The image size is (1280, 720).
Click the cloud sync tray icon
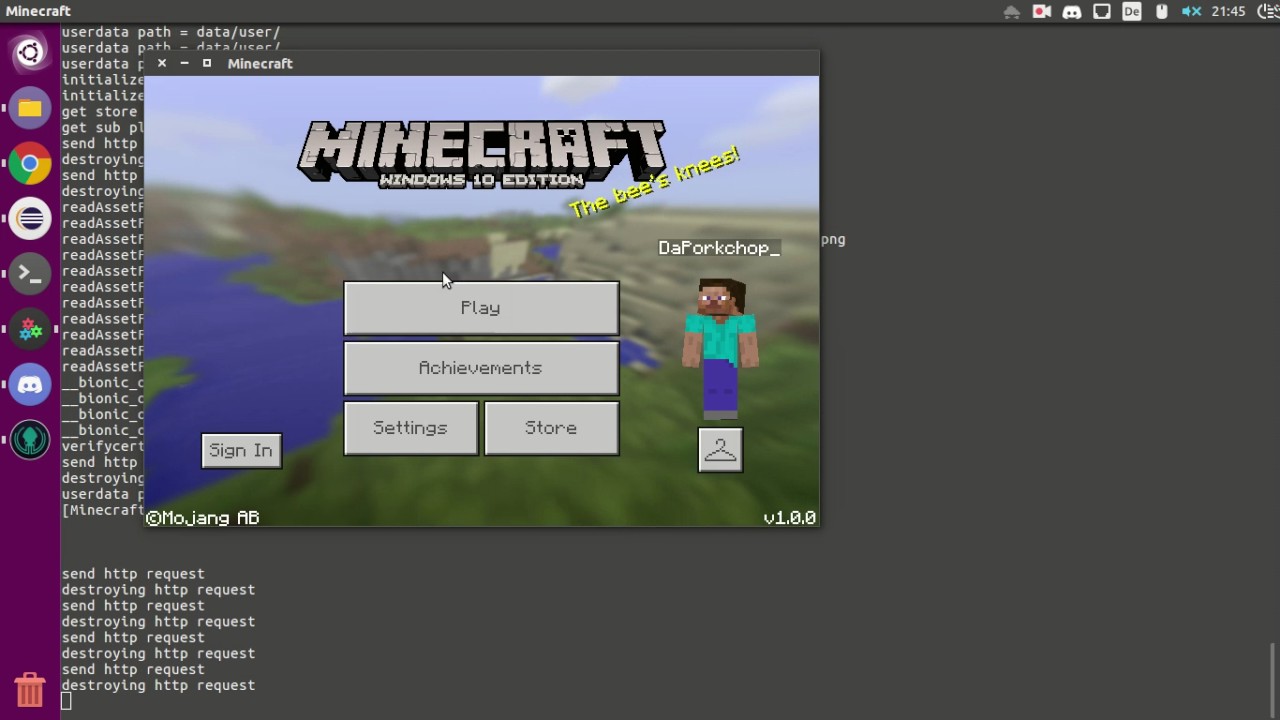(x=1012, y=12)
